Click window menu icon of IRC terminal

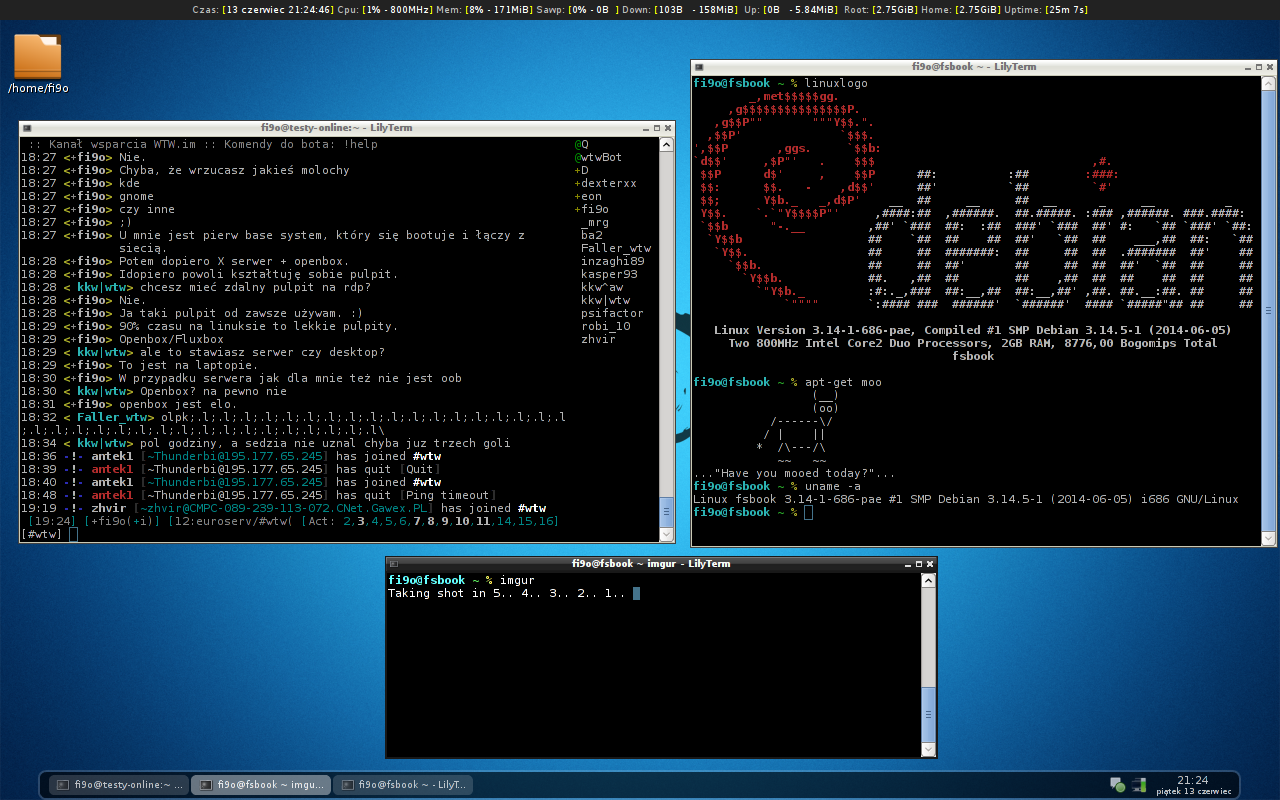click(x=26, y=128)
